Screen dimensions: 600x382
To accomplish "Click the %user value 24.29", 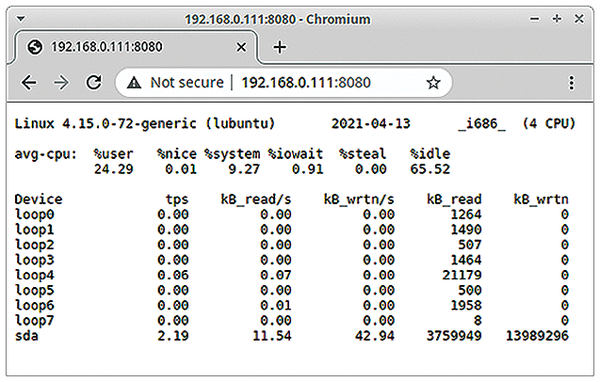I will point(114,169).
